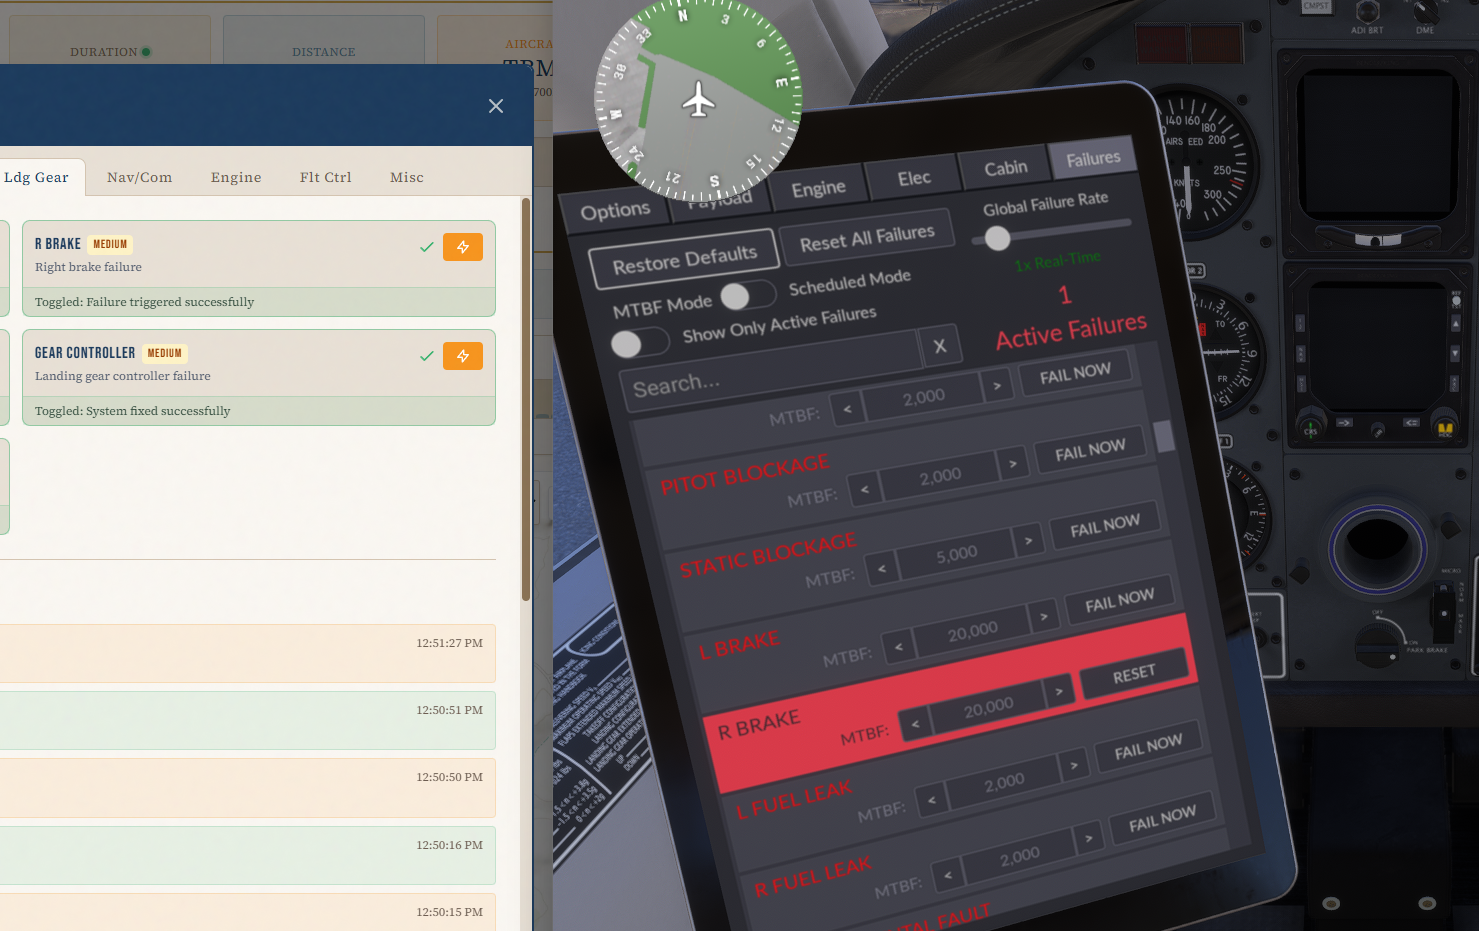Open the Engine tab in failures dialog
Image resolution: width=1479 pixels, height=931 pixels.
tap(236, 177)
